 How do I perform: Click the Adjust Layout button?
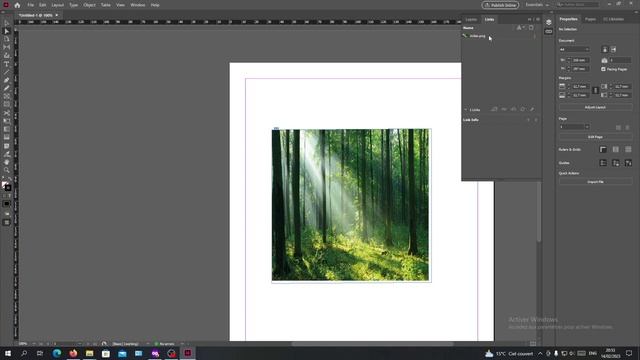point(595,107)
